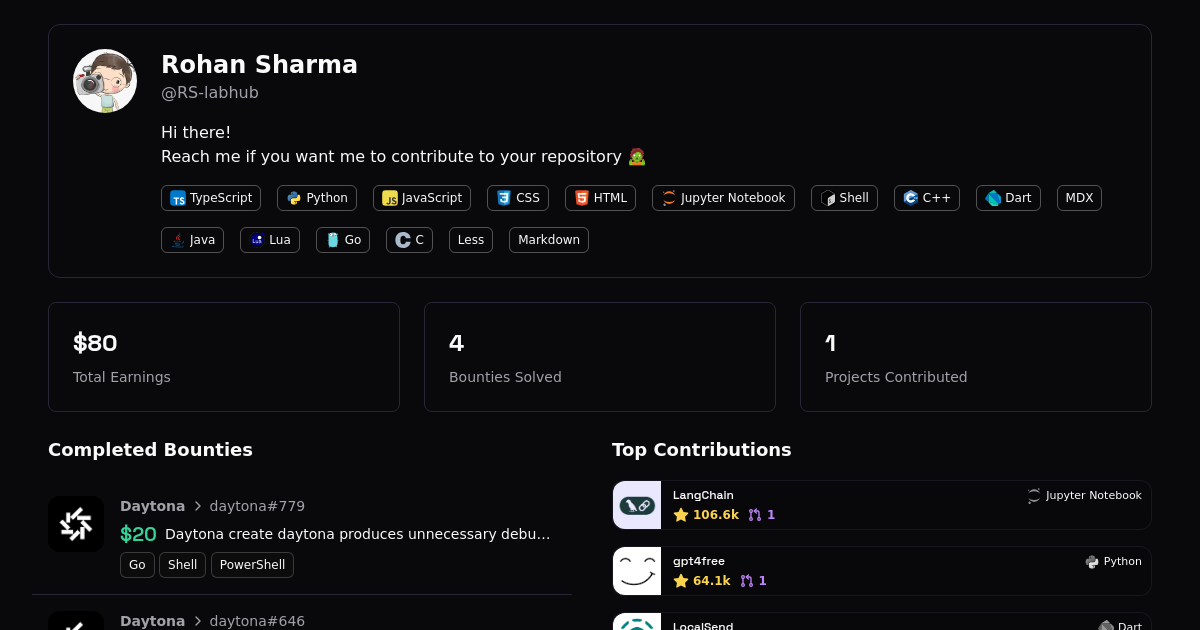1200x630 pixels.
Task: Click Rohan Sharma's profile avatar
Action: [104, 81]
